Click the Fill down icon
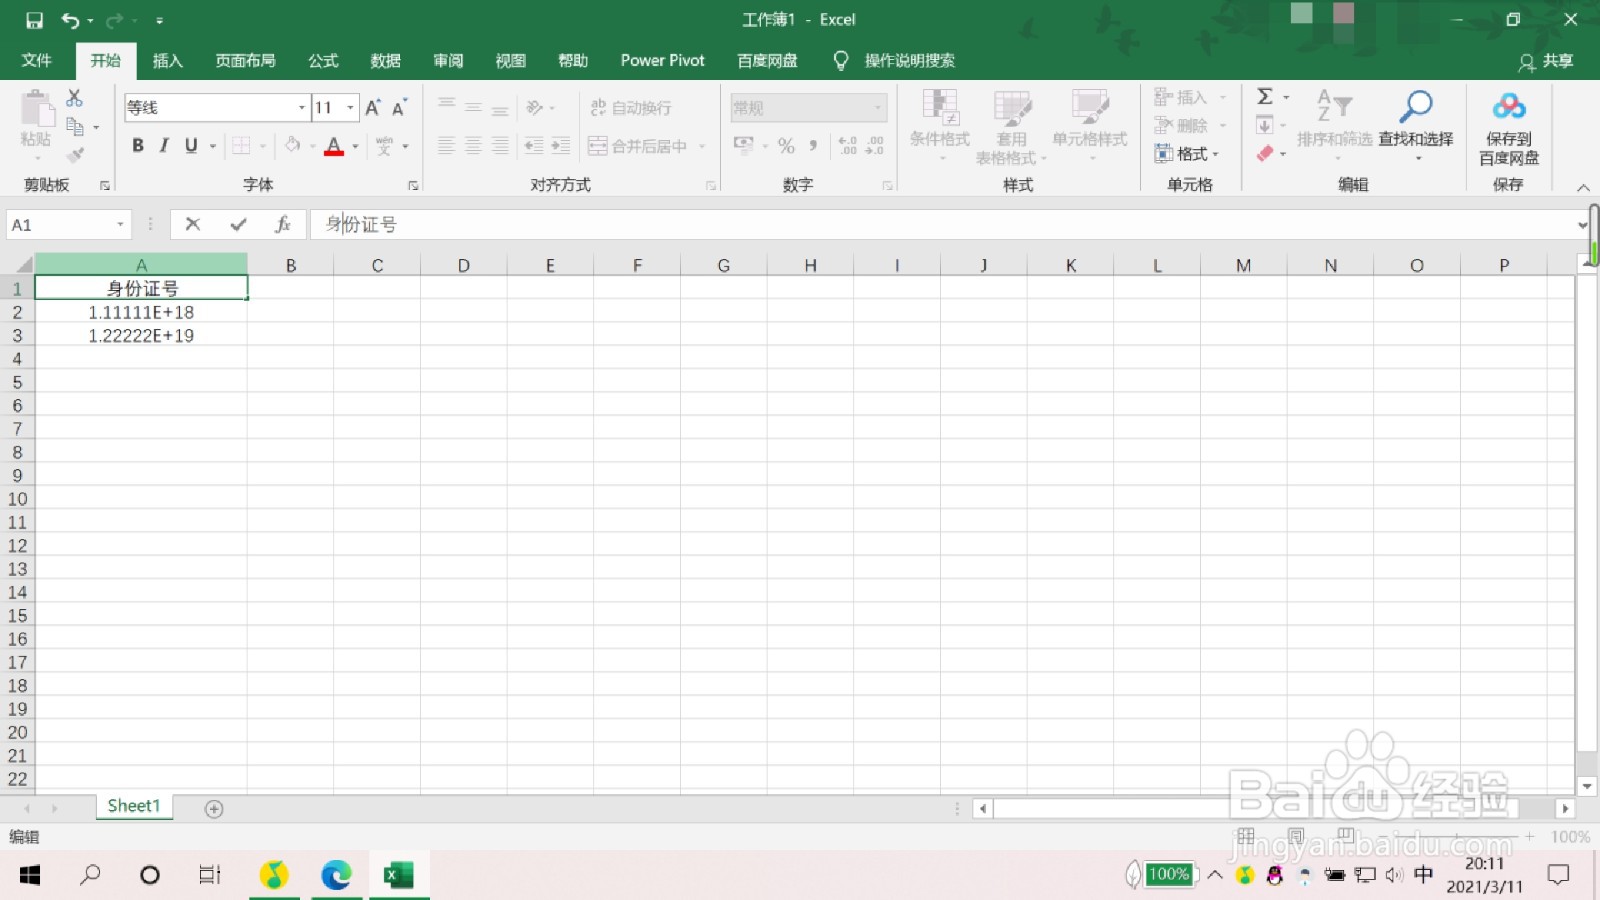1600x900 pixels. coord(1265,125)
